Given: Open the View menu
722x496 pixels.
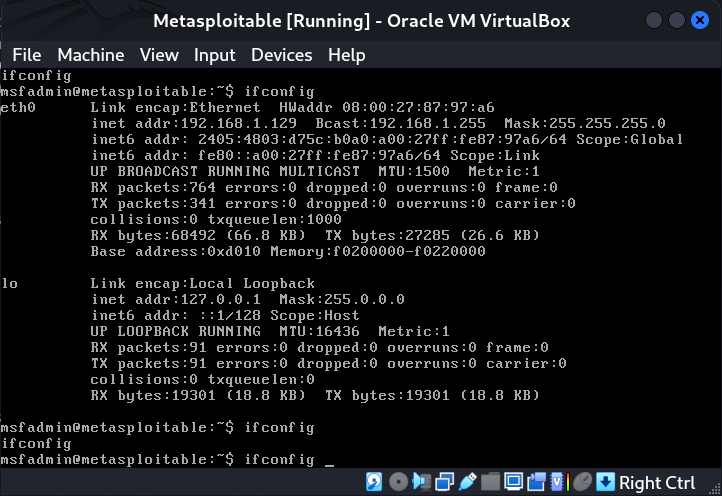Looking at the screenshot, I should 159,55.
